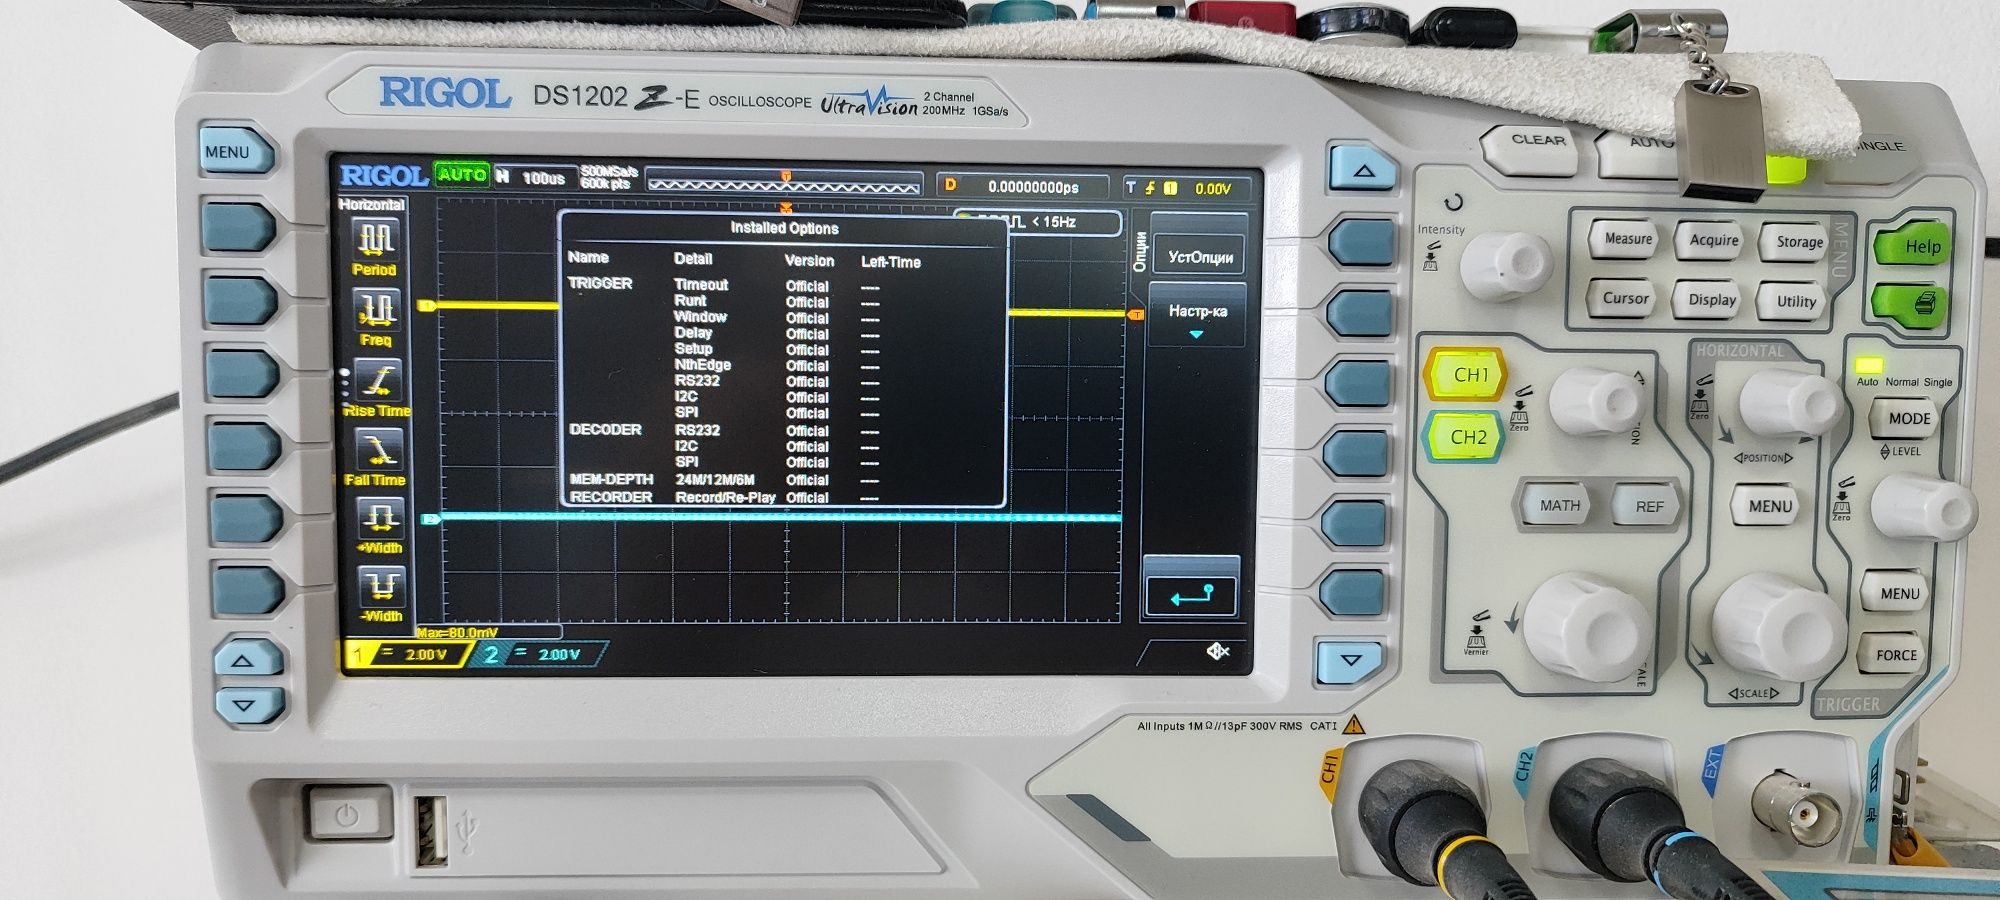Click the orange D delay indicator
The height and width of the screenshot is (900, 2000).
pos(950,185)
